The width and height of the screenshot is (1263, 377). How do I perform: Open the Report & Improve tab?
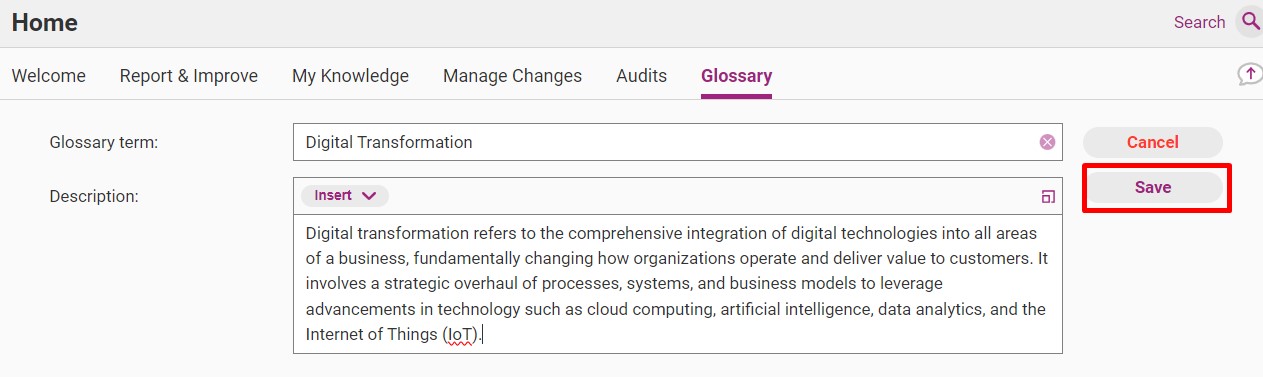click(x=189, y=76)
